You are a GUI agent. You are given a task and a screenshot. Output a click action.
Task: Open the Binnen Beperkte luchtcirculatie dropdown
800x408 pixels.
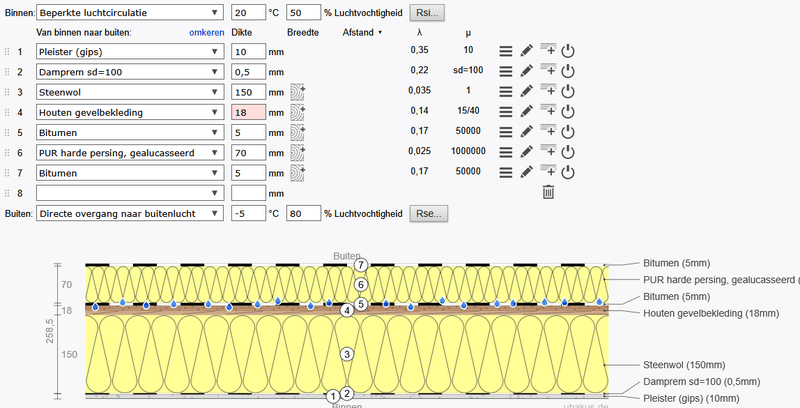pos(130,13)
